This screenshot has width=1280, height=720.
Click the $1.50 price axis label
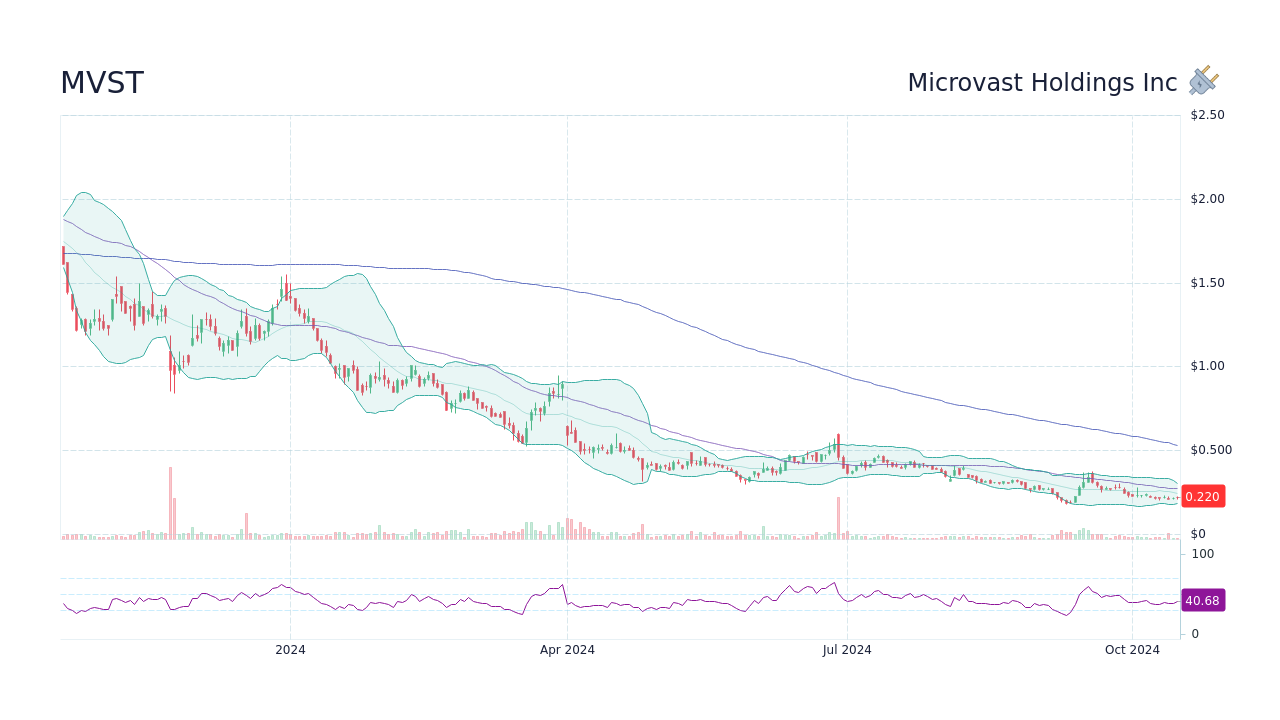[x=1207, y=283]
